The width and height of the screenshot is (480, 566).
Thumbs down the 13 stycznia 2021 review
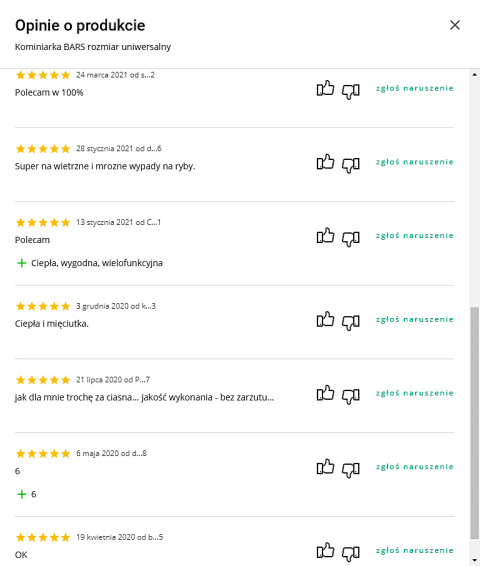click(x=351, y=239)
